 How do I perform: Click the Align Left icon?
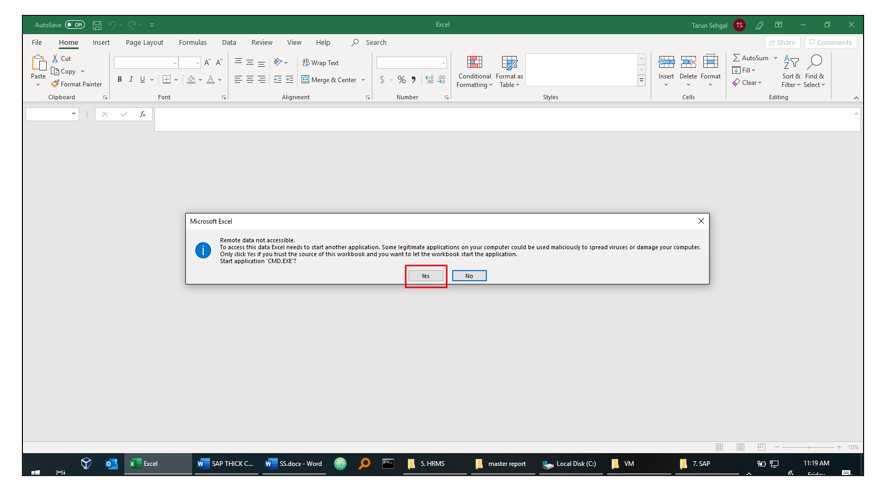[239, 80]
